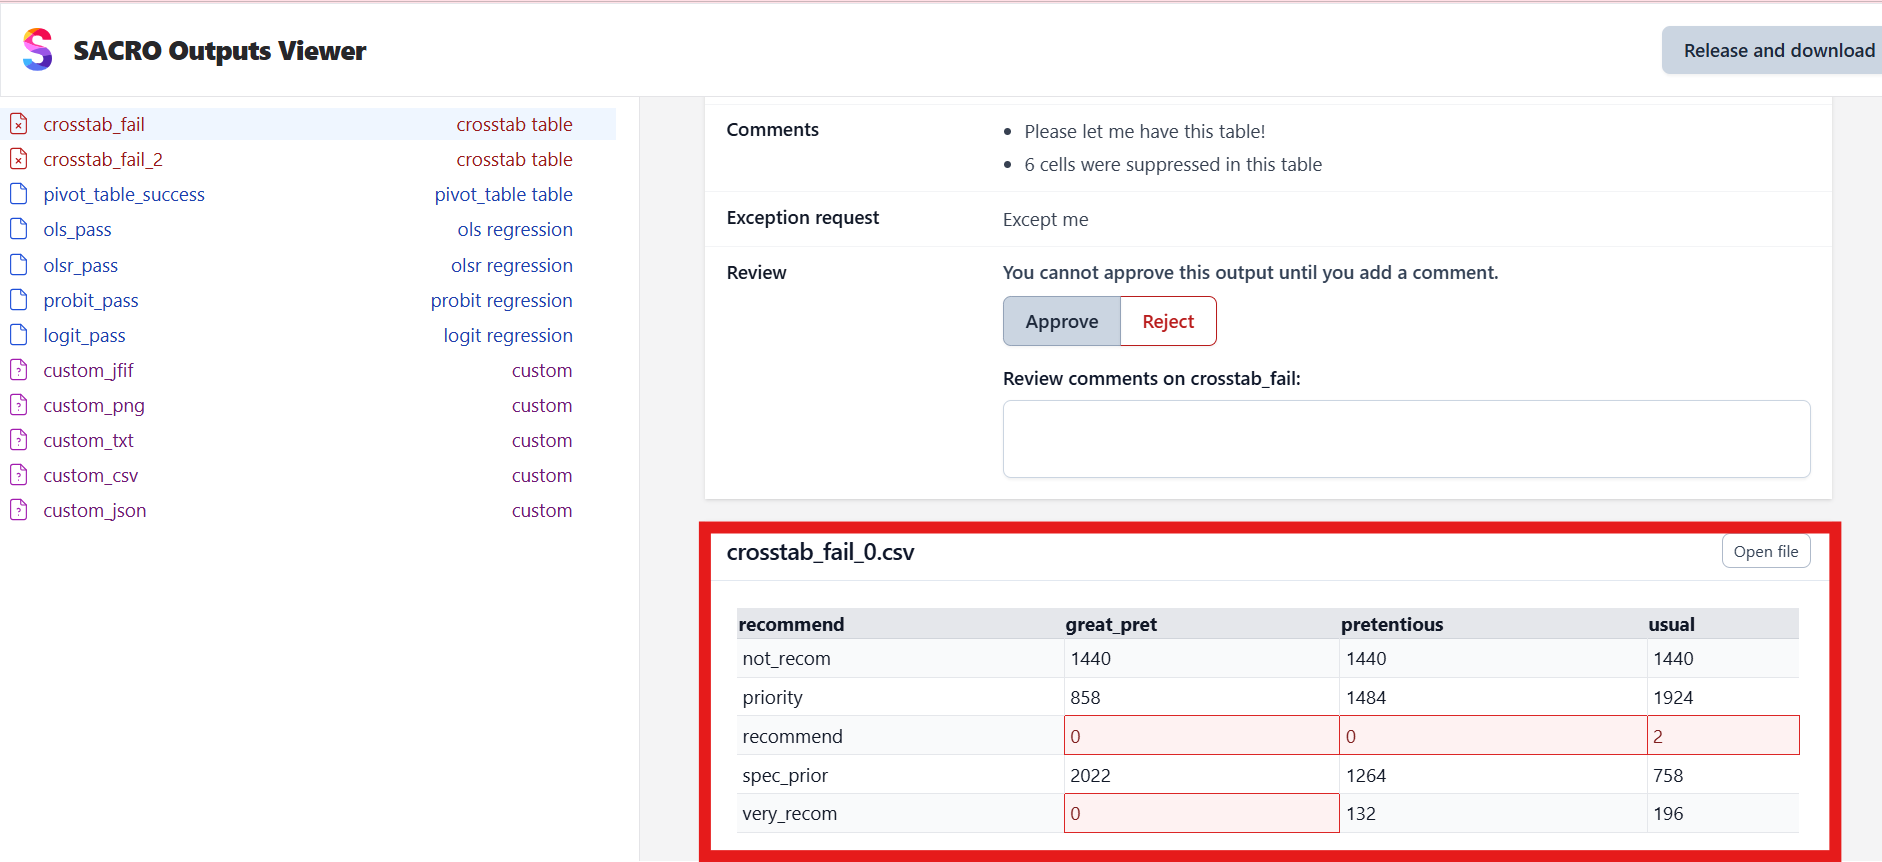Open the logit_pass output
Screen dimensions: 1882x862
pos(85,336)
